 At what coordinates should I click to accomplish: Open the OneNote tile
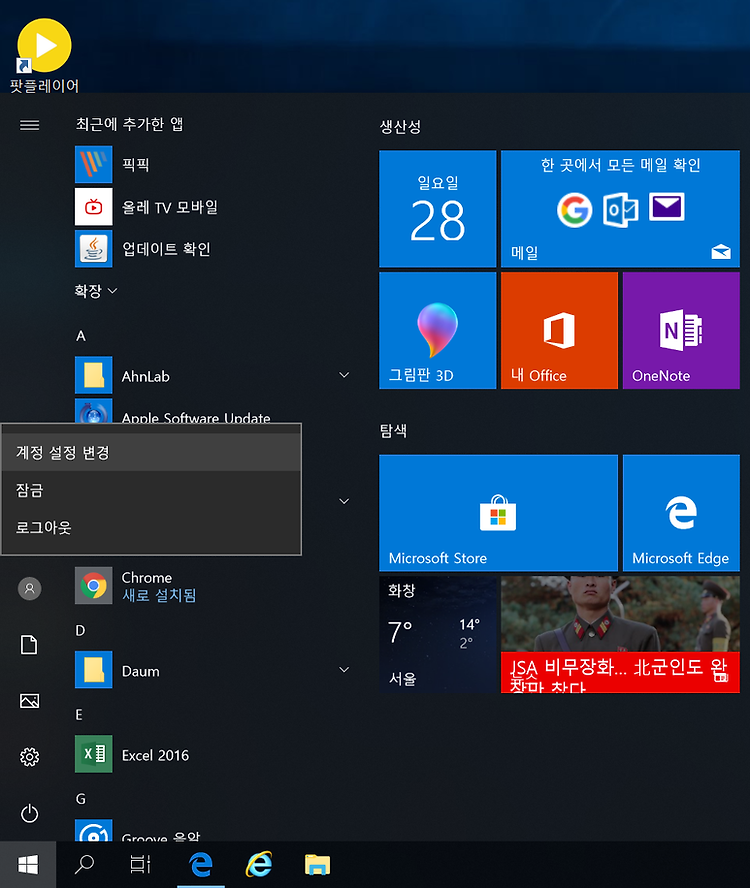click(x=681, y=330)
